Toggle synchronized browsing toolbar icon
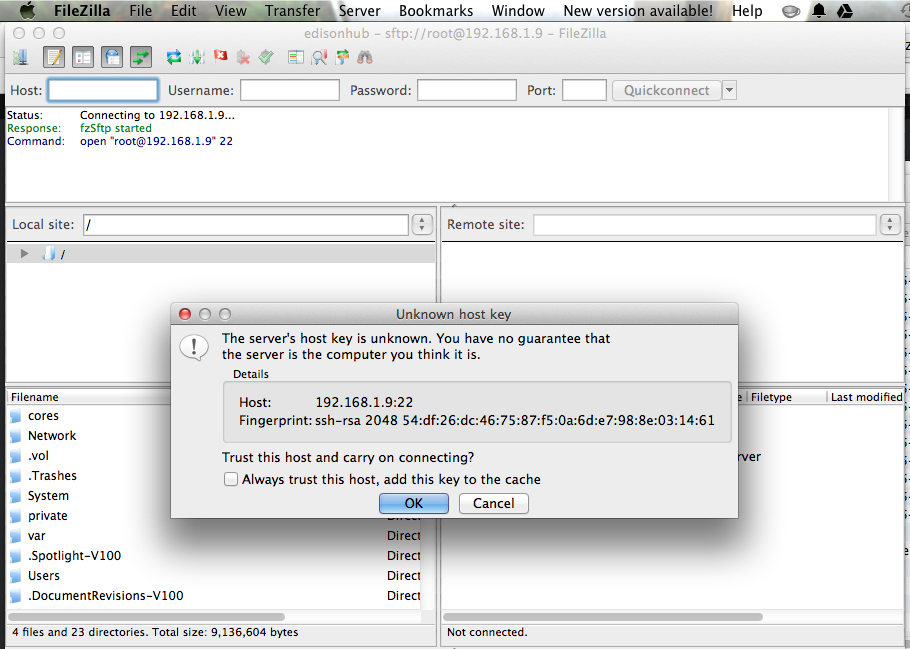910x649 pixels. tap(342, 57)
